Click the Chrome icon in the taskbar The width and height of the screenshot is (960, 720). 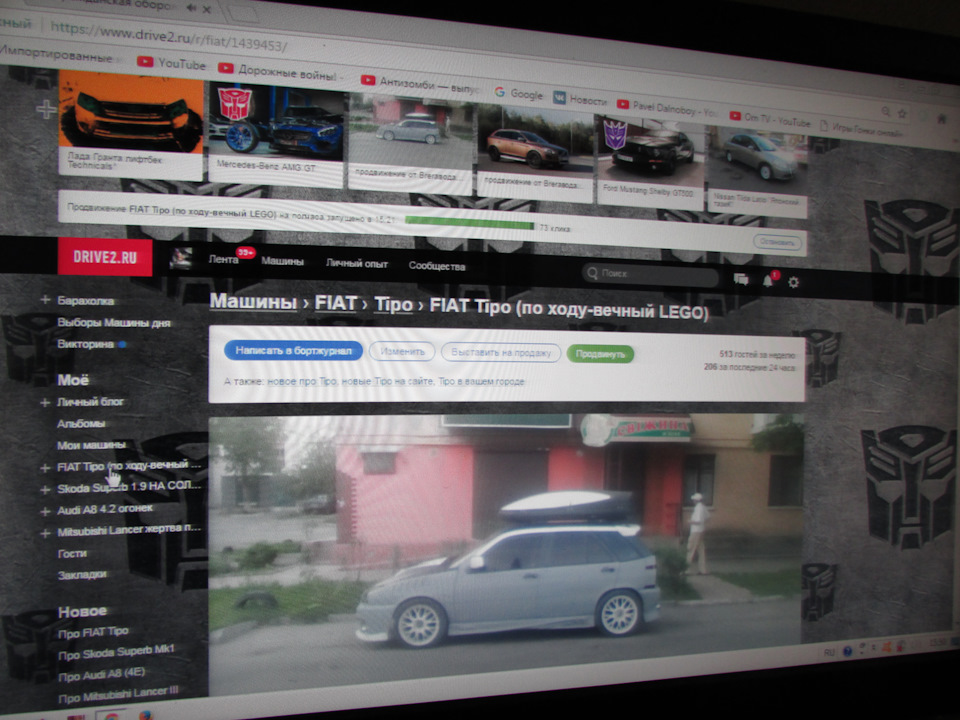[111, 716]
